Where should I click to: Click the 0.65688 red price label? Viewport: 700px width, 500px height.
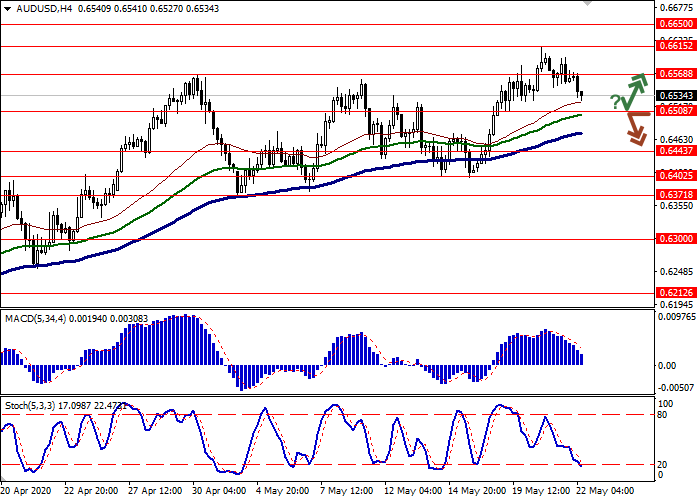676,74
